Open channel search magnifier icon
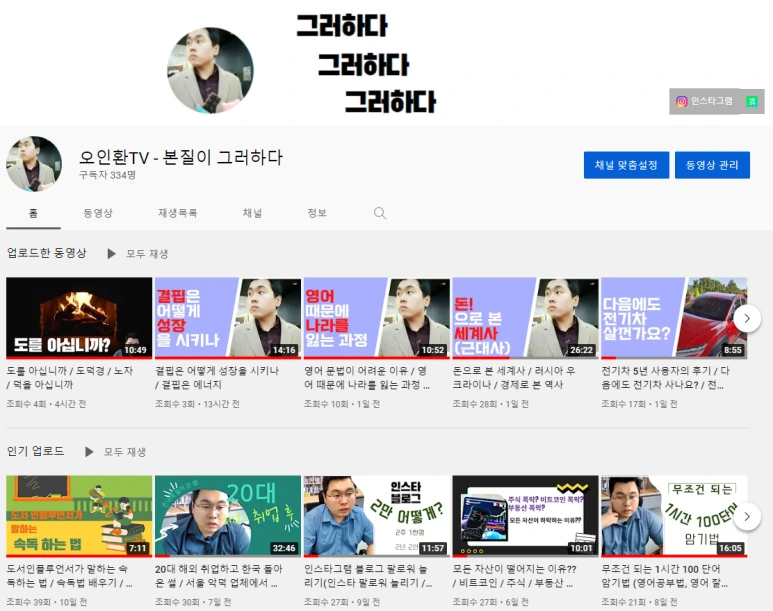The width and height of the screenshot is (773, 611). (380, 213)
